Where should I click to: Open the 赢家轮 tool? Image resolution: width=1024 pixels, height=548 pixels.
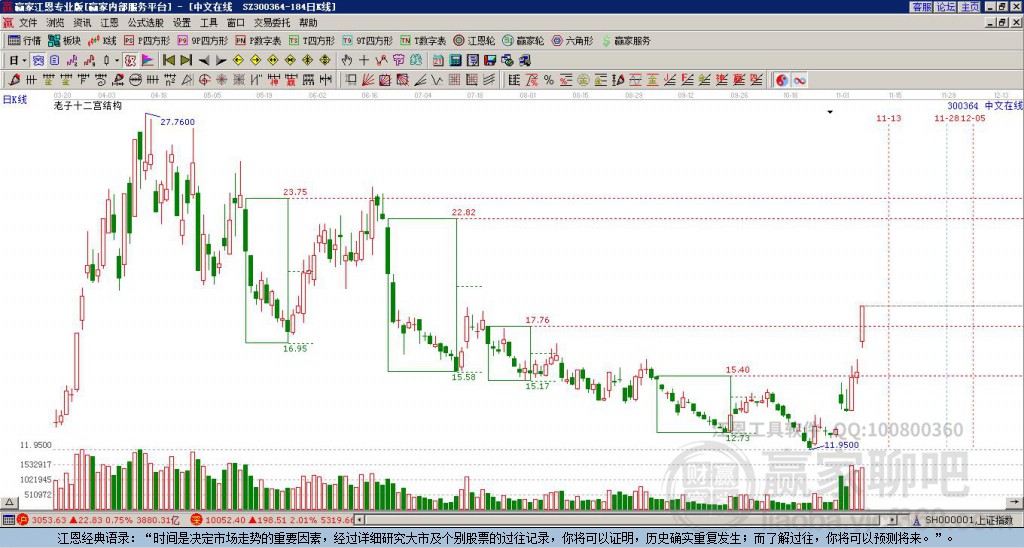click(523, 40)
